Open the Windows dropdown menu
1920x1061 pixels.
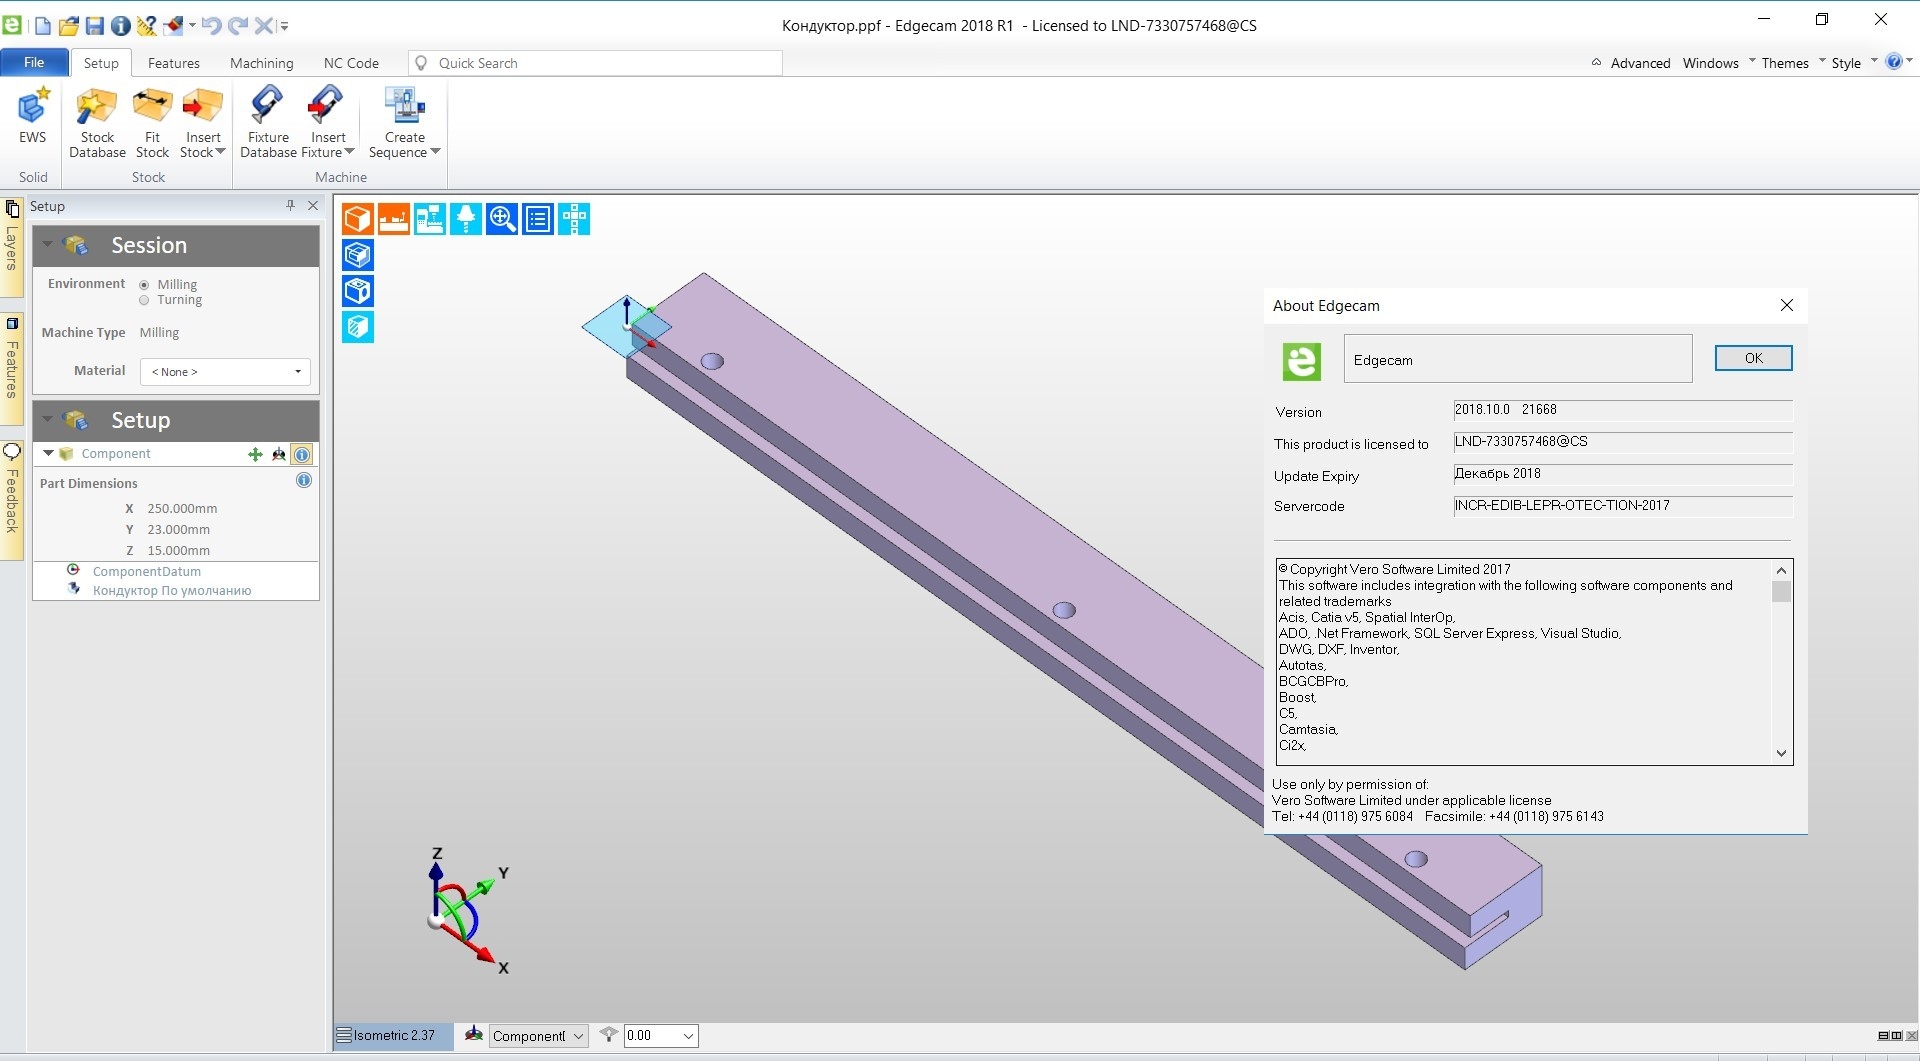[x=1719, y=63]
